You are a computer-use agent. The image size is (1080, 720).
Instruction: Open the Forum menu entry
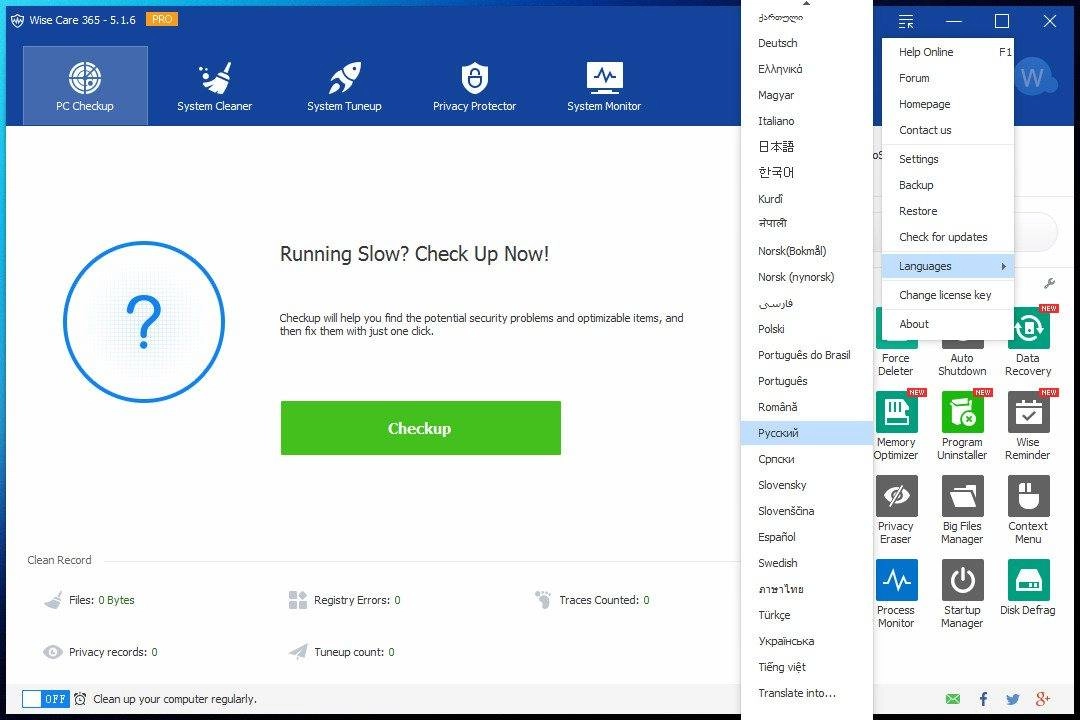tap(948, 78)
